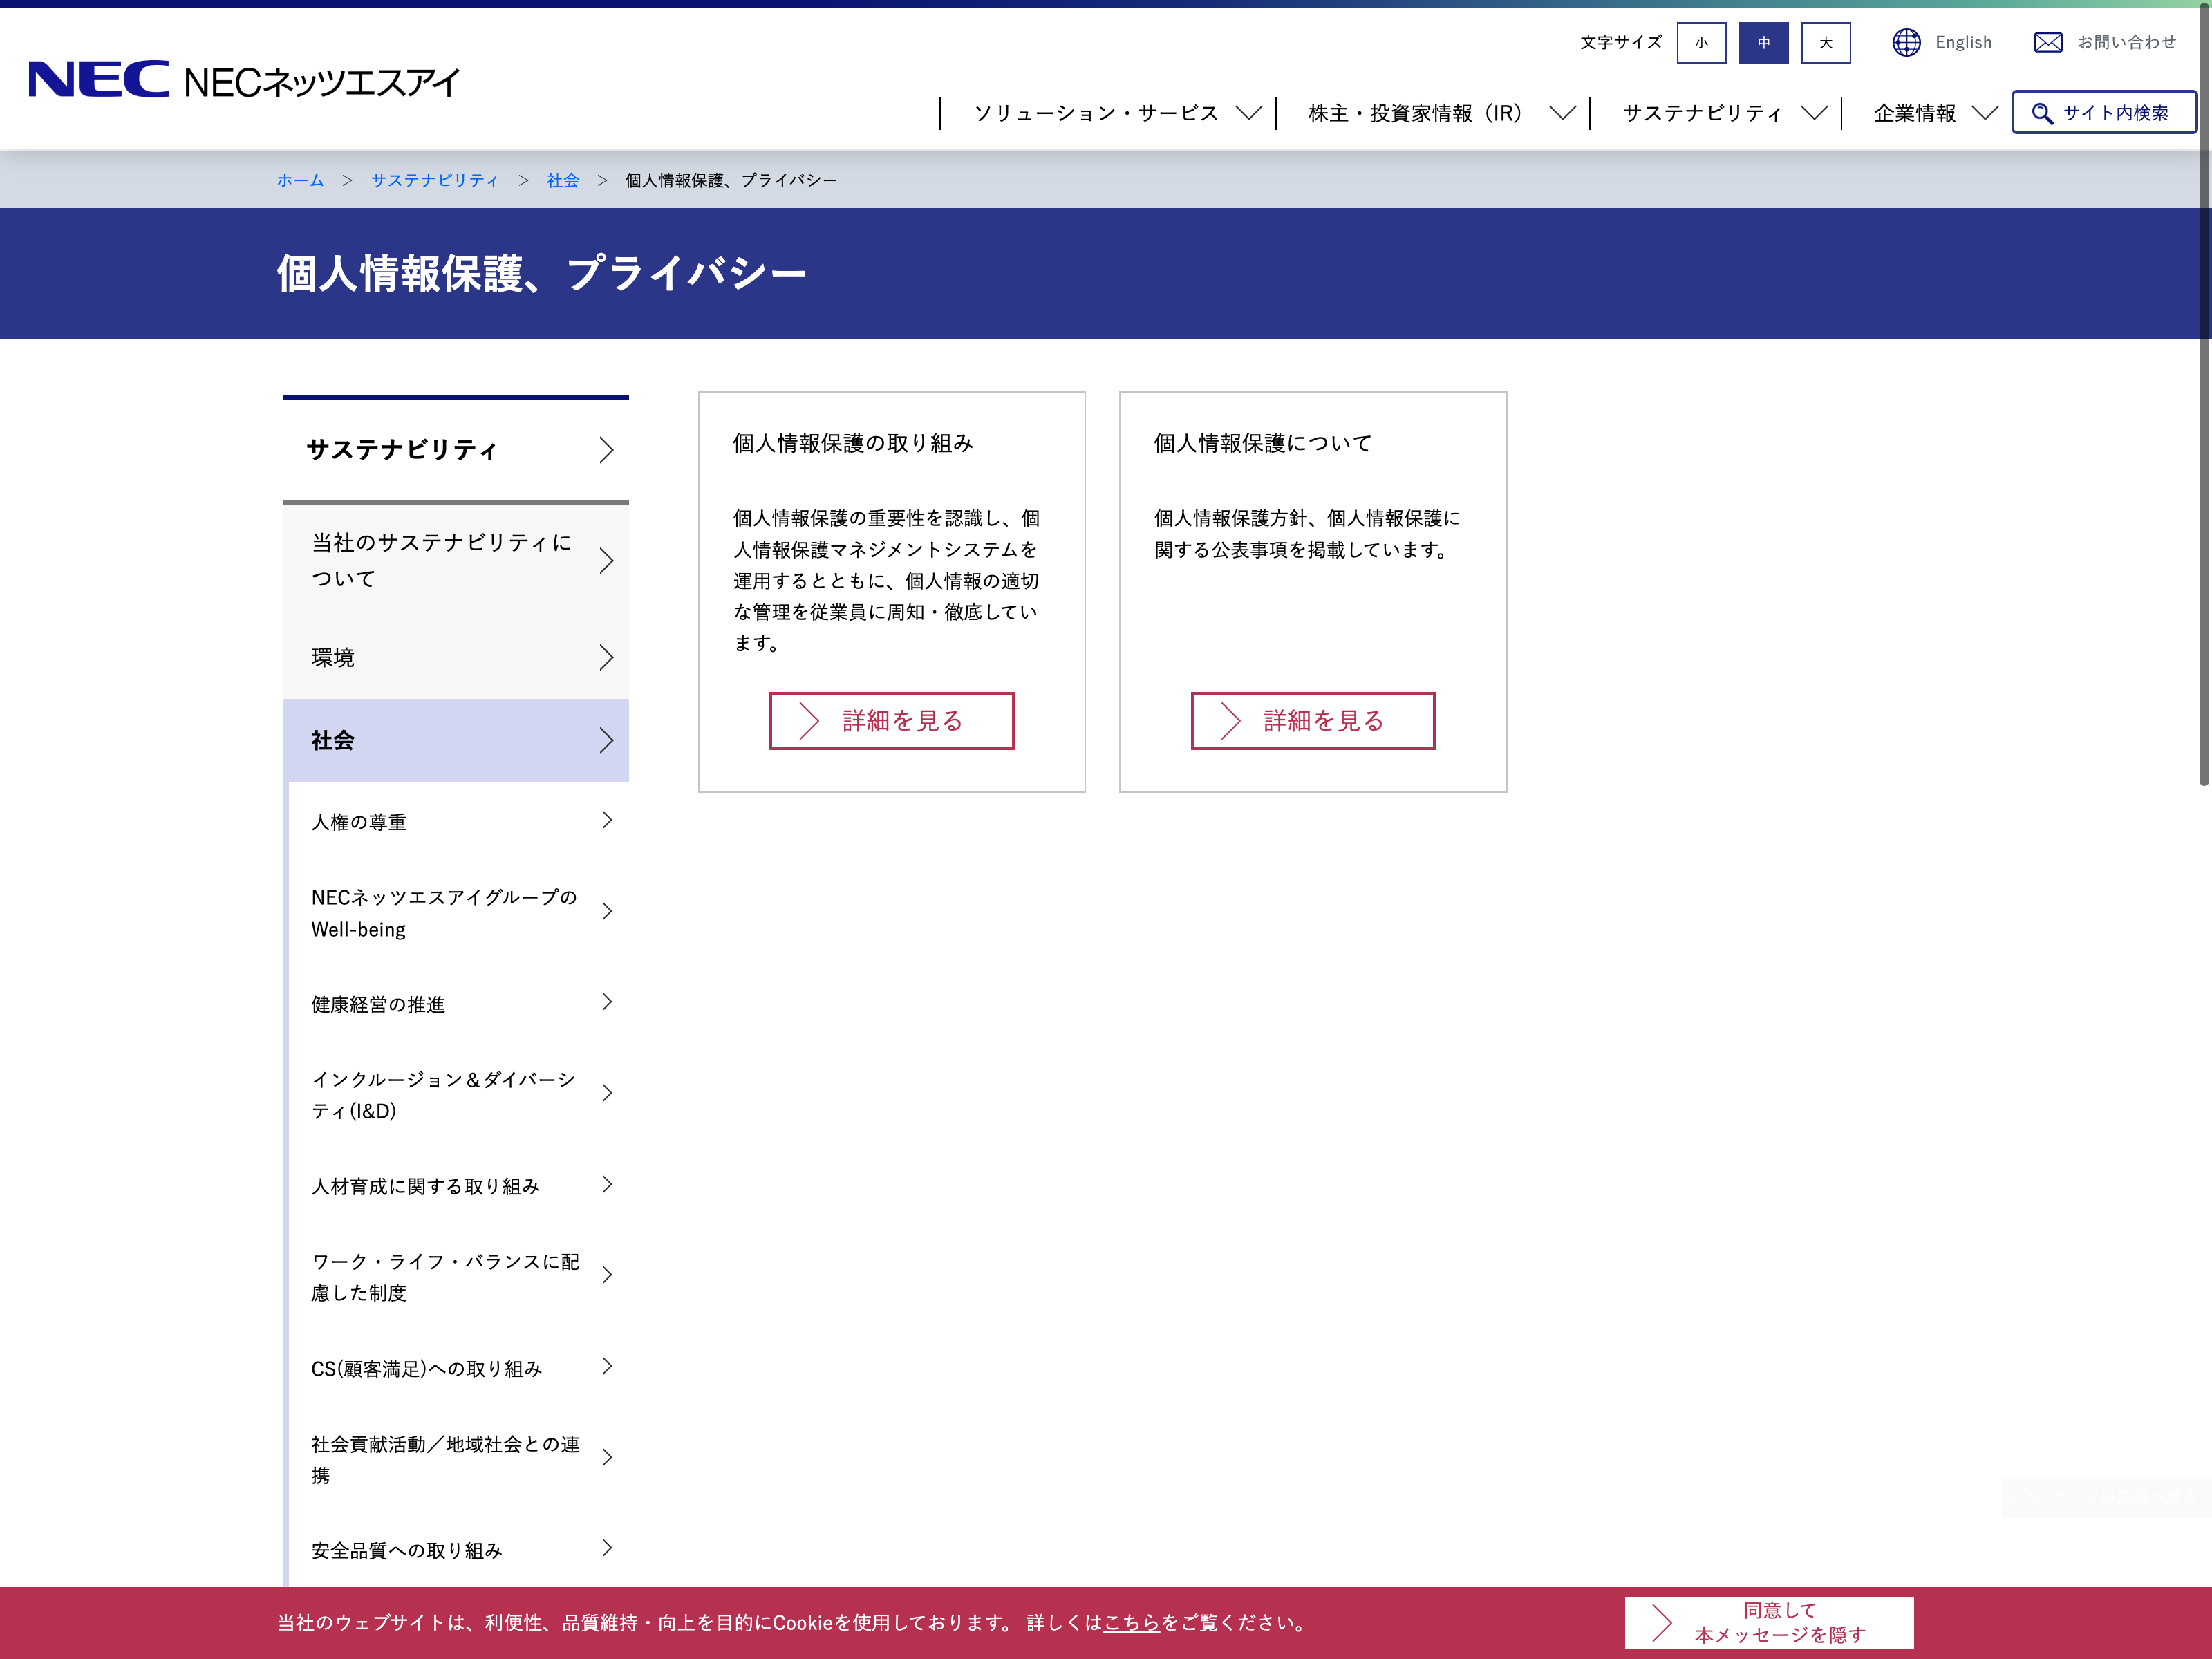This screenshot has width=2212, height=1659.
Task: Click ホーム breadcrumb link
Action: [x=300, y=180]
